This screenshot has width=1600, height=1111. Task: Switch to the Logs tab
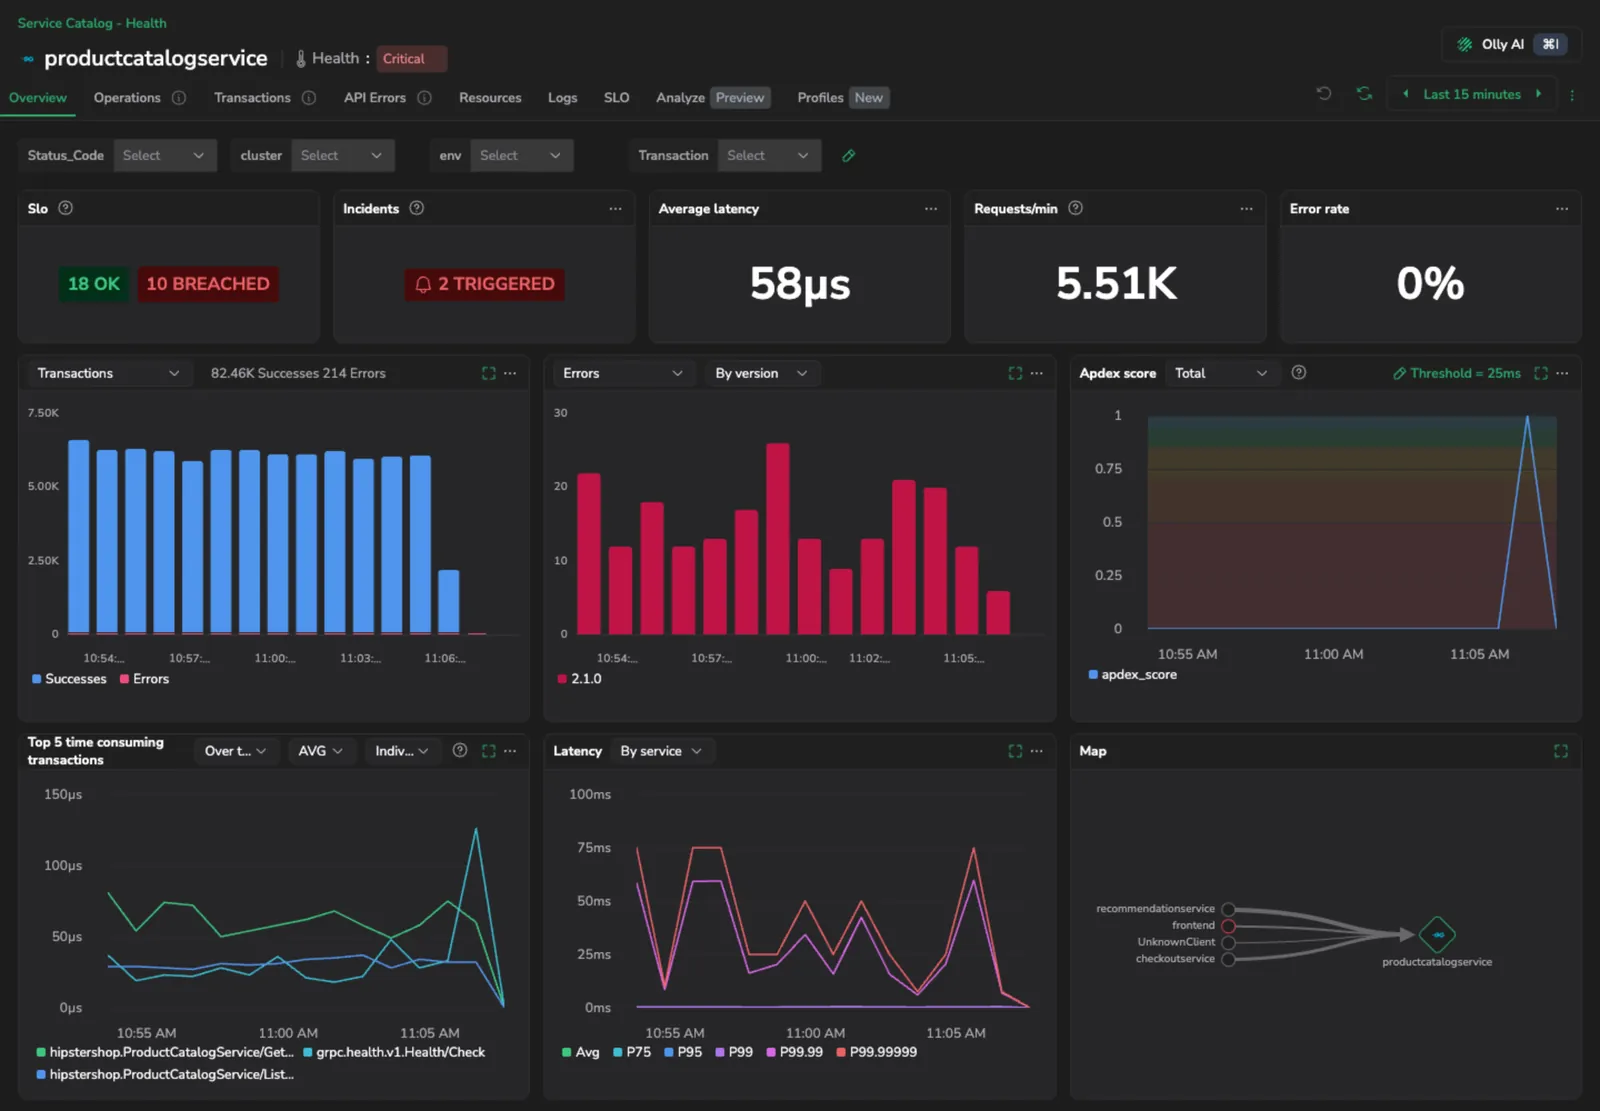pyautogui.click(x=562, y=98)
